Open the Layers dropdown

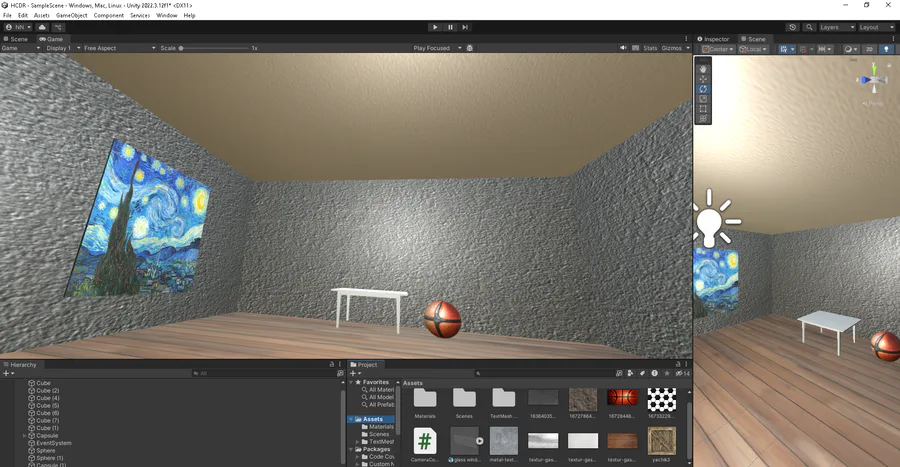click(x=837, y=27)
